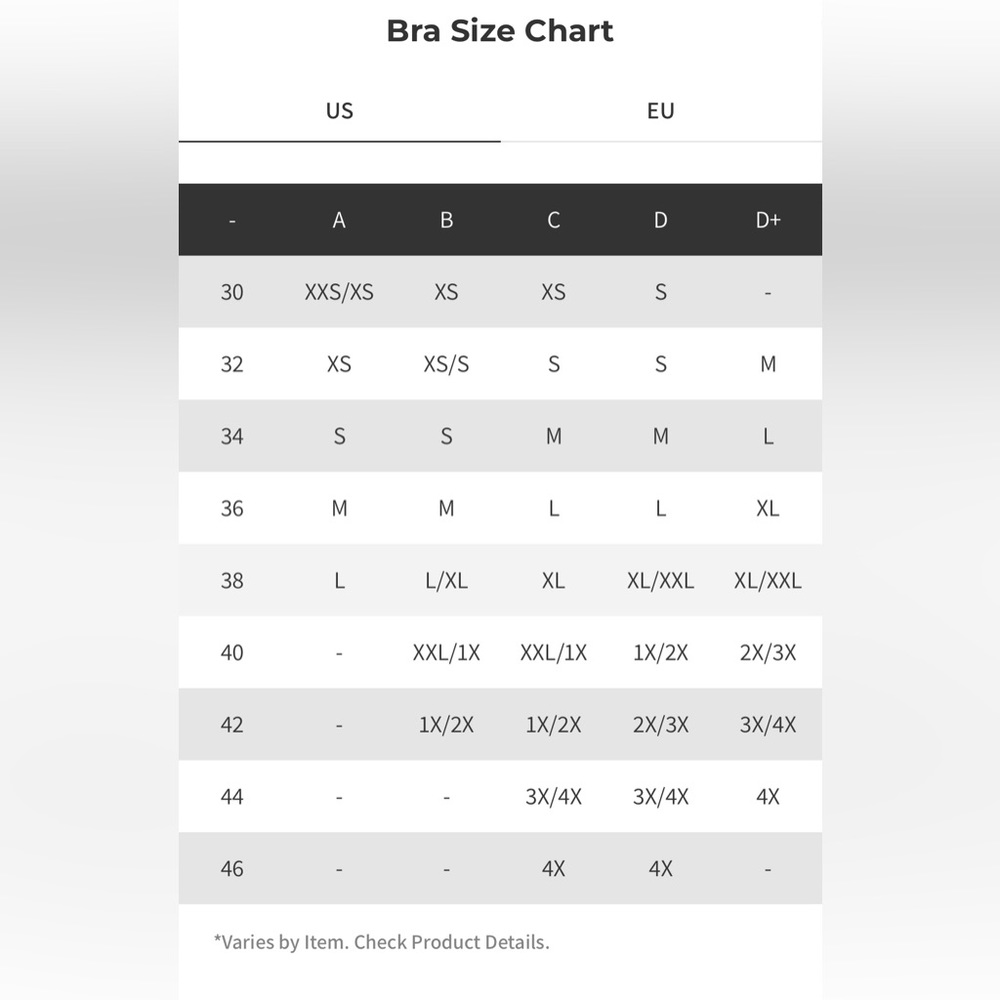Click the 4X cell under C in row 46
Image resolution: width=1000 pixels, height=1000 pixels.
(x=554, y=869)
